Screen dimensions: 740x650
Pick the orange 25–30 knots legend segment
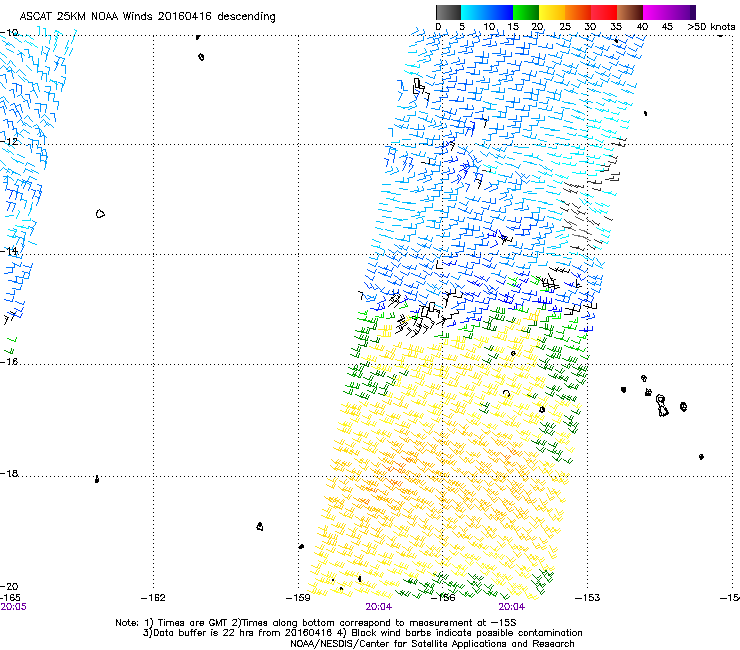coord(578,12)
